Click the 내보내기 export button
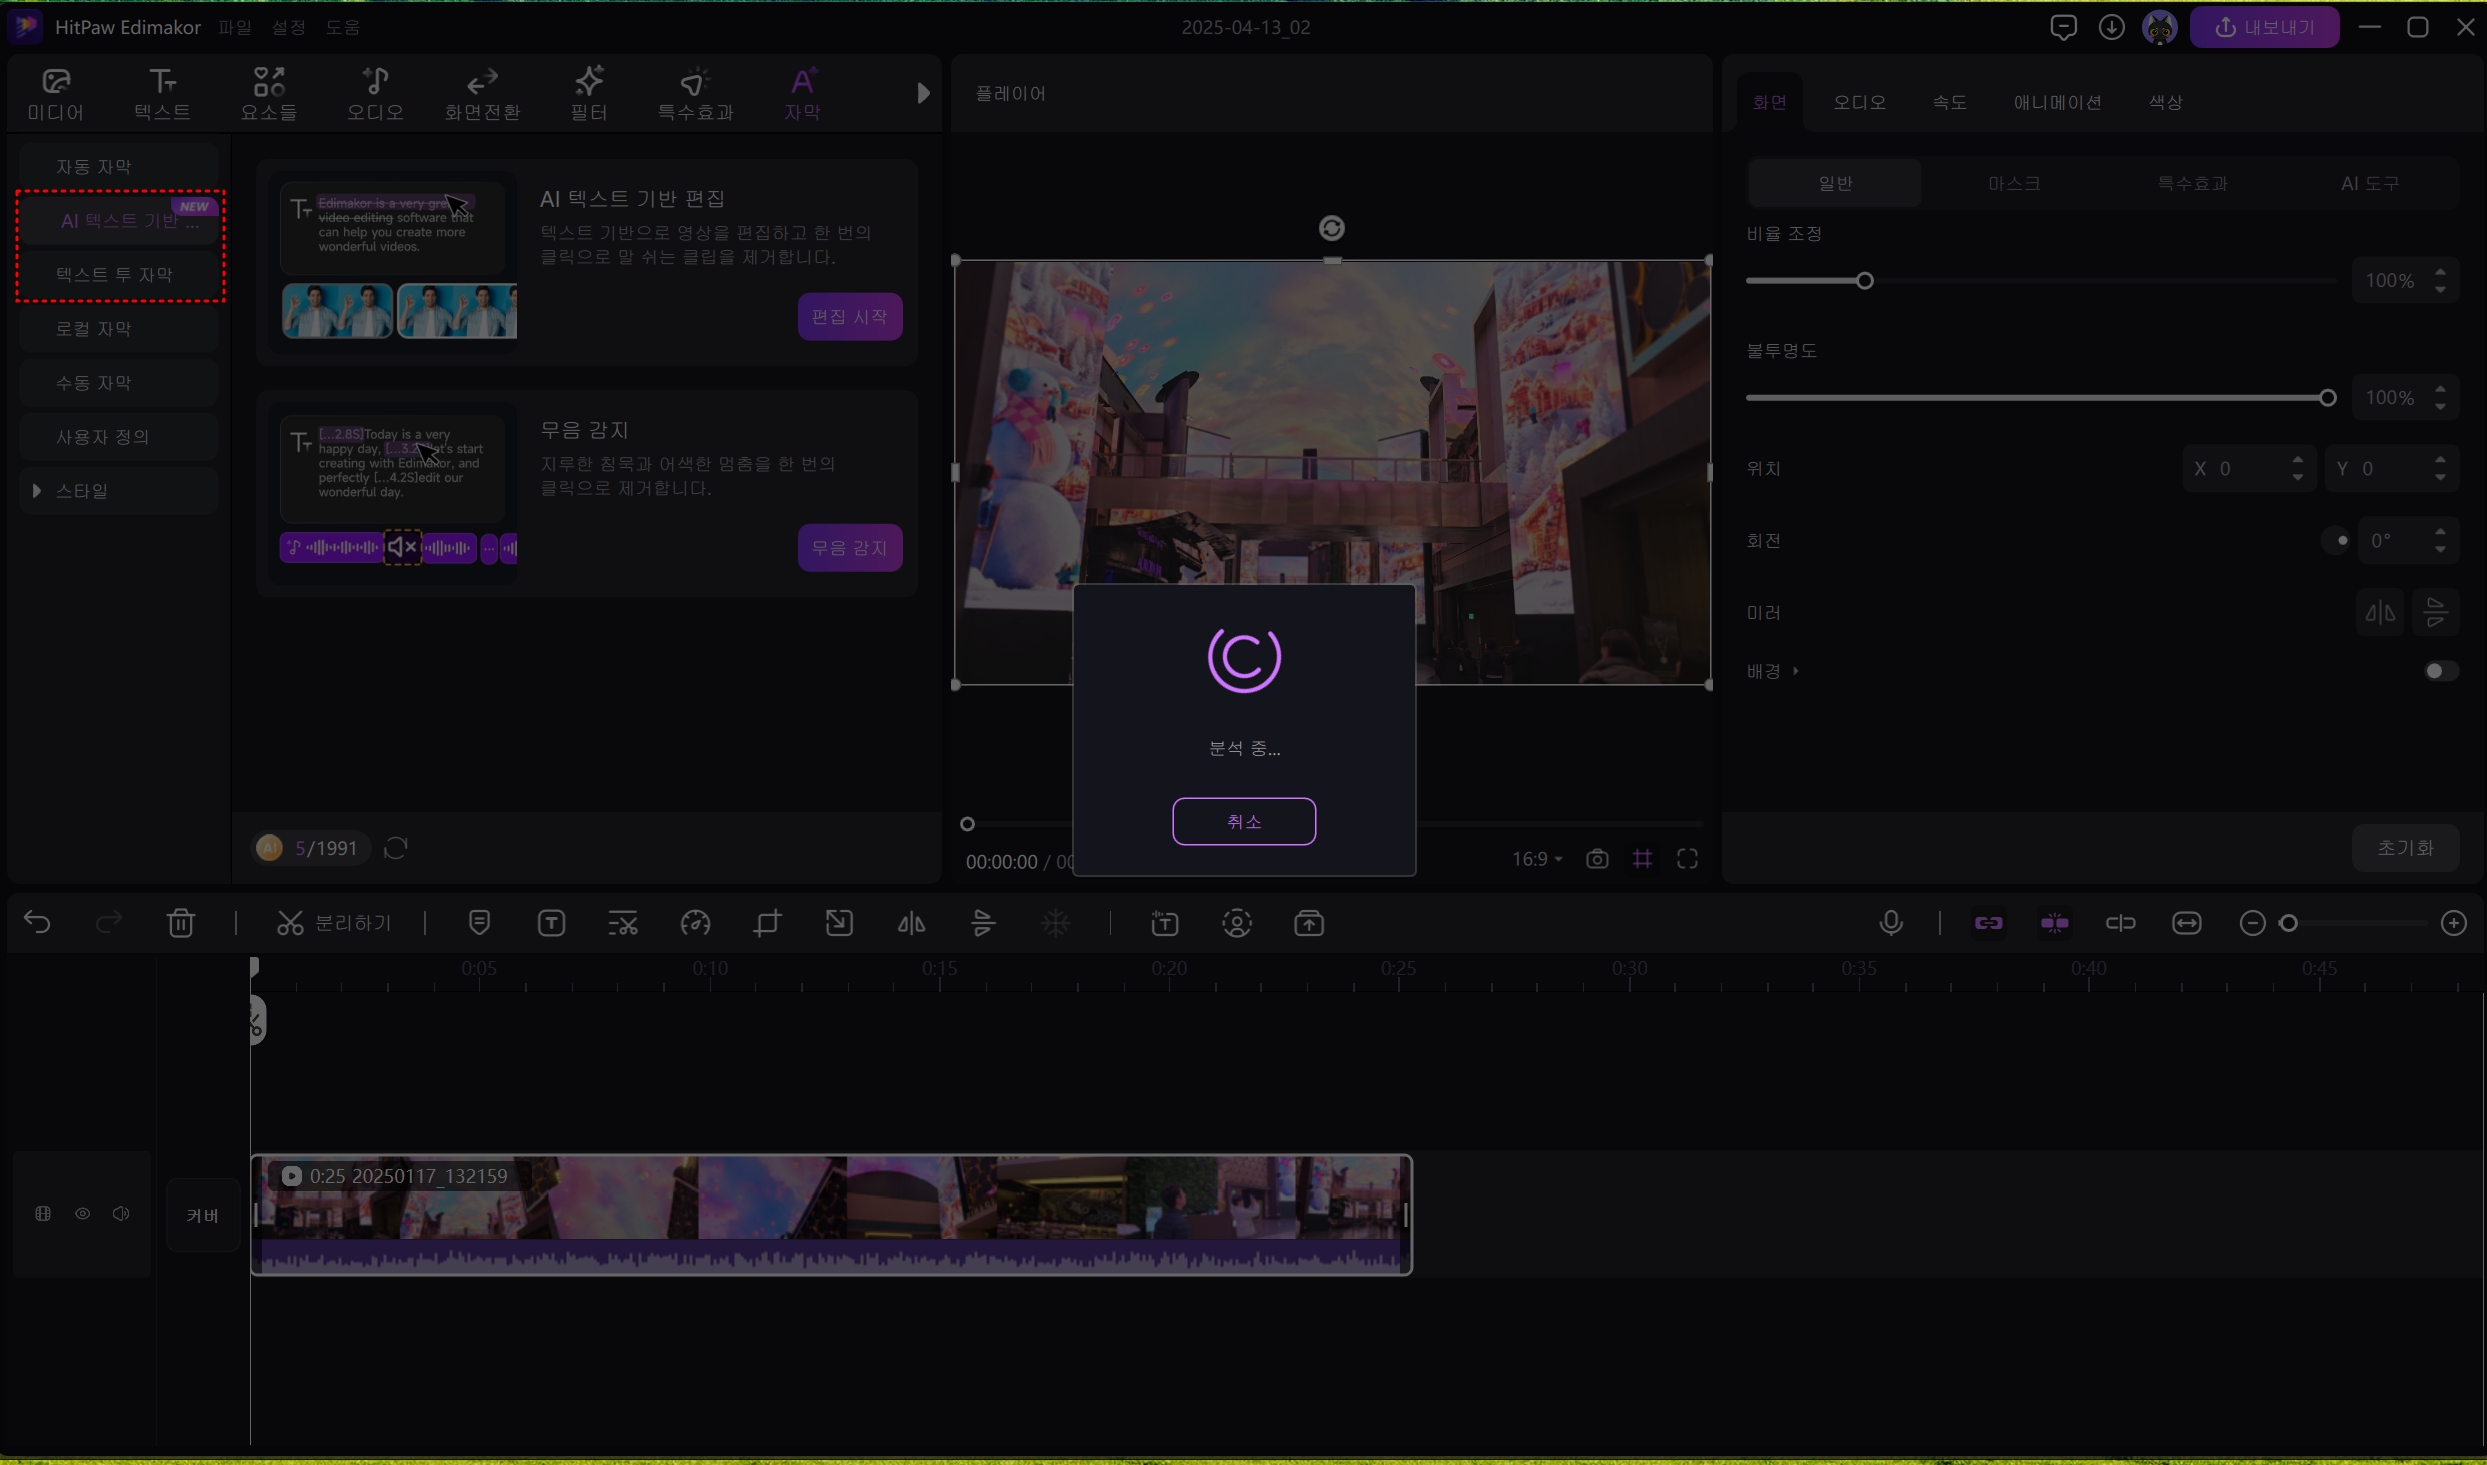Viewport: 2487px width, 1465px height. (x=2264, y=27)
